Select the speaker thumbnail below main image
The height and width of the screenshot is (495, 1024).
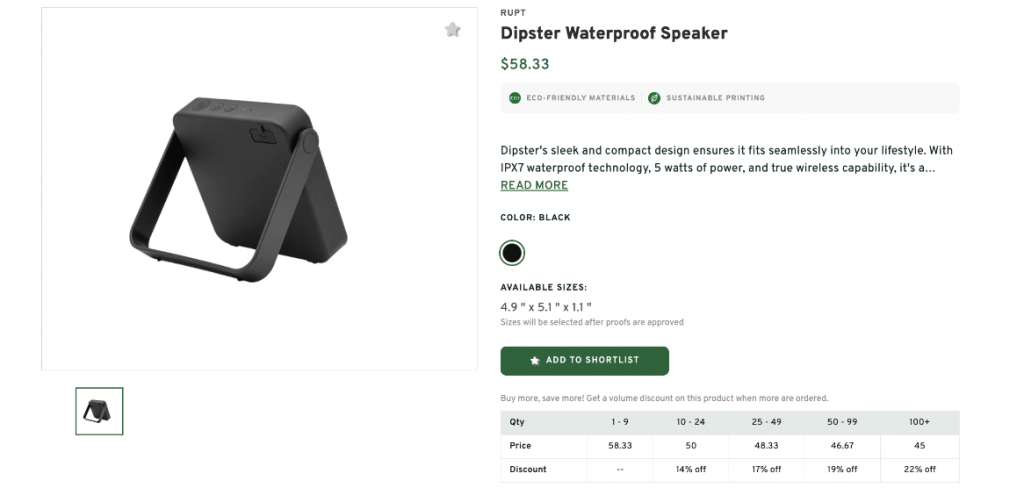point(99,411)
